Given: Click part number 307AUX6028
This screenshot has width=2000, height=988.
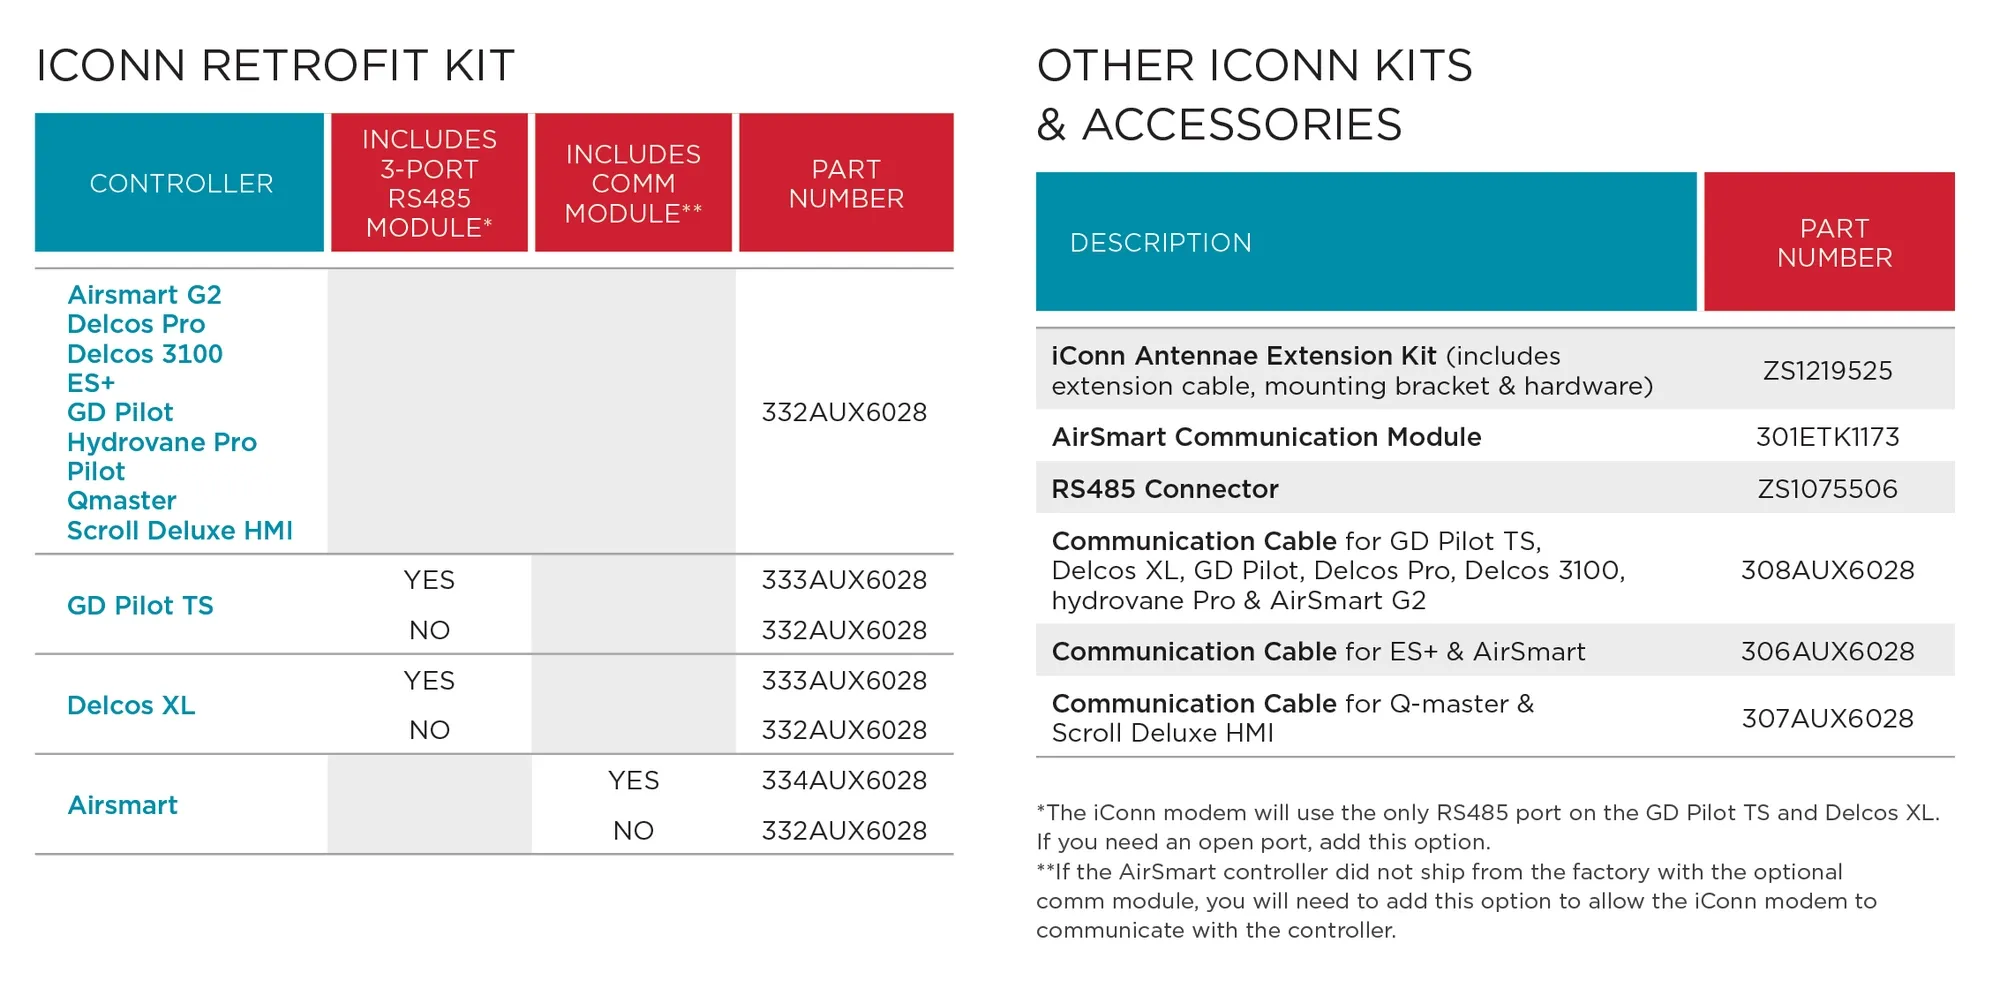Looking at the screenshot, I should pyautogui.click(x=1827, y=718).
